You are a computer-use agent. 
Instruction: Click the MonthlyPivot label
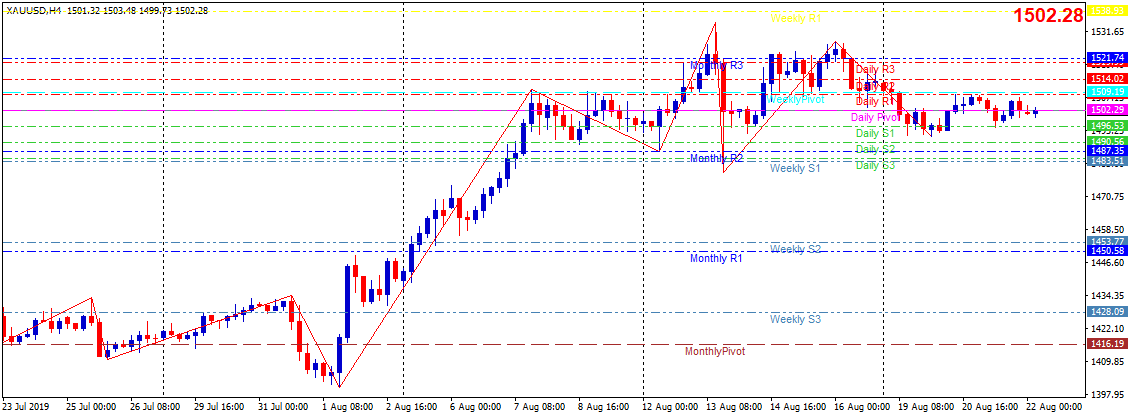(714, 352)
